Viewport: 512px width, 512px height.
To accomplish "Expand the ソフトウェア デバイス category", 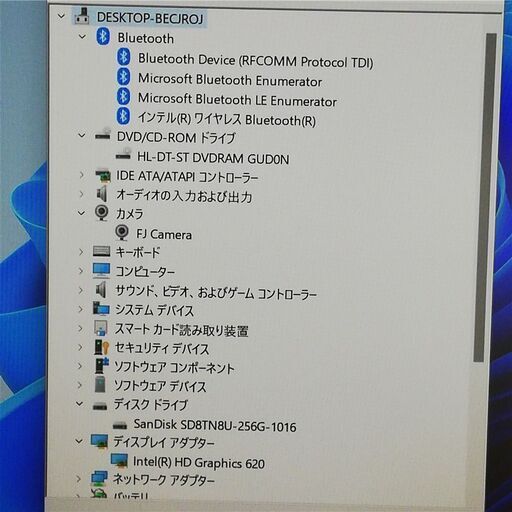I will [79, 385].
